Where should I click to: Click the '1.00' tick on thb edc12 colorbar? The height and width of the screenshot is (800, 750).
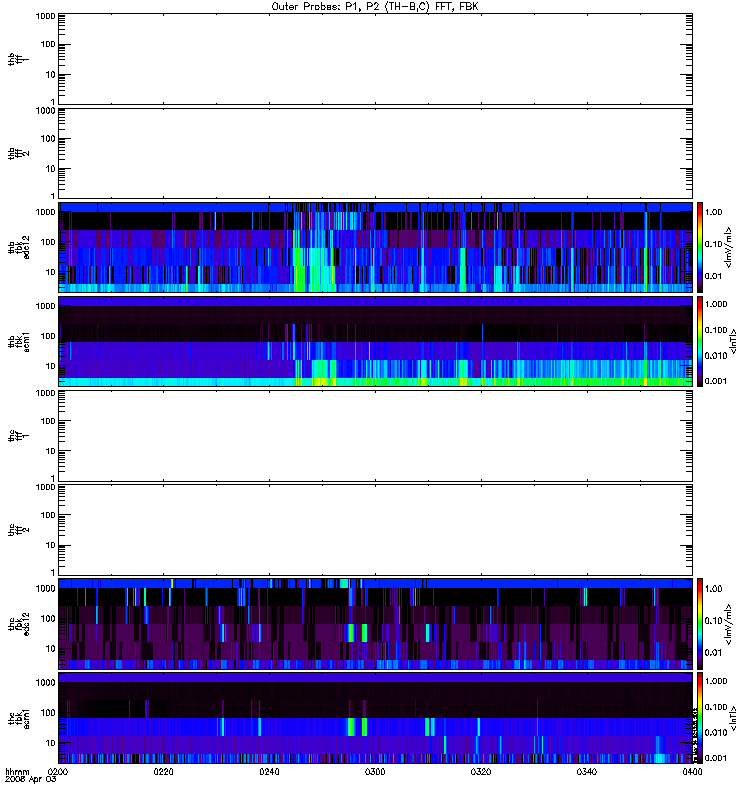(x=713, y=212)
